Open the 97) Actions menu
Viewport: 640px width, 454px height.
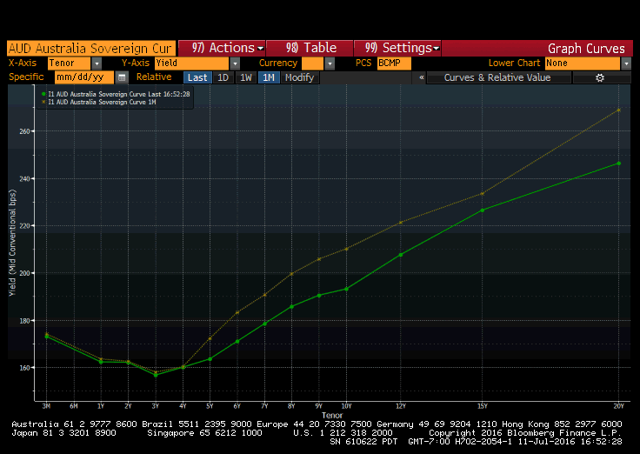point(222,48)
